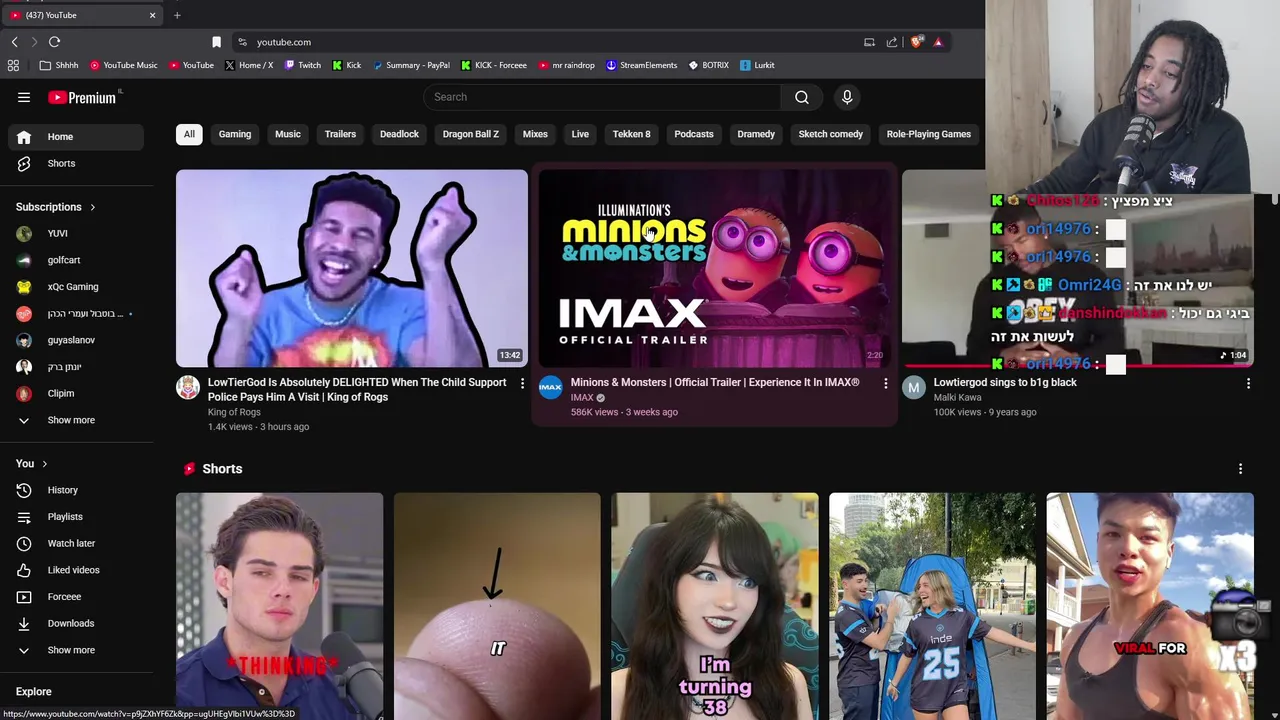Viewport: 1280px width, 720px height.
Task: Click King of Rogs channel avatar
Action: coord(188,387)
